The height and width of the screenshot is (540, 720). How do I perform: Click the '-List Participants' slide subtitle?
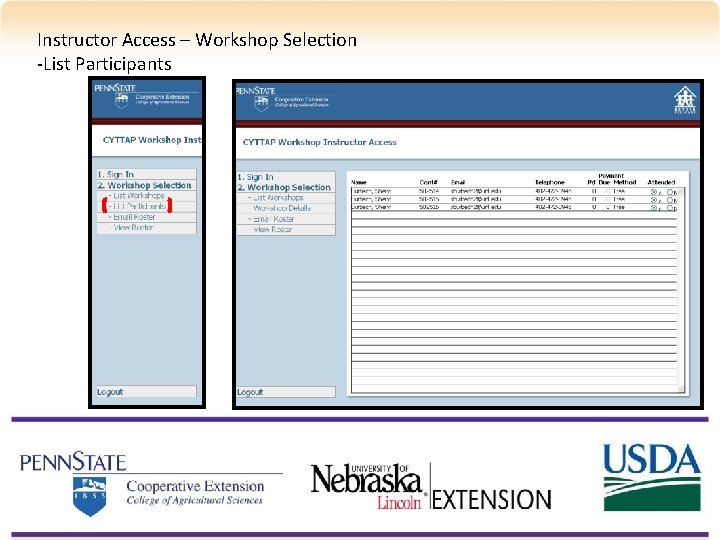[104, 64]
